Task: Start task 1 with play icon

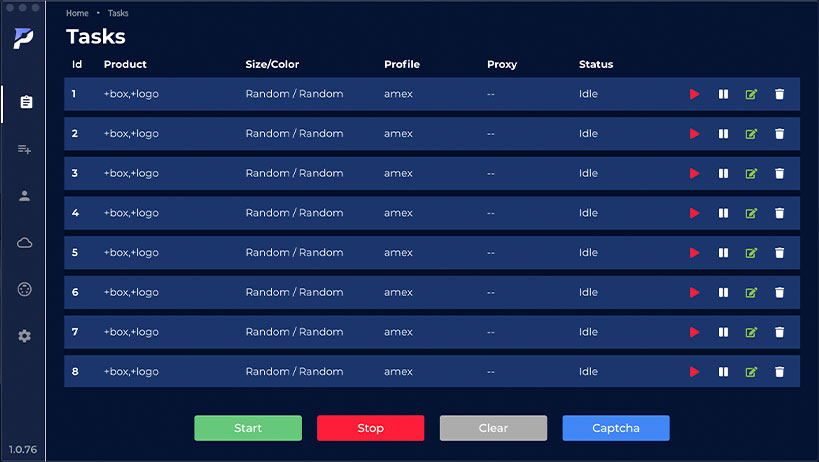Action: (x=694, y=94)
